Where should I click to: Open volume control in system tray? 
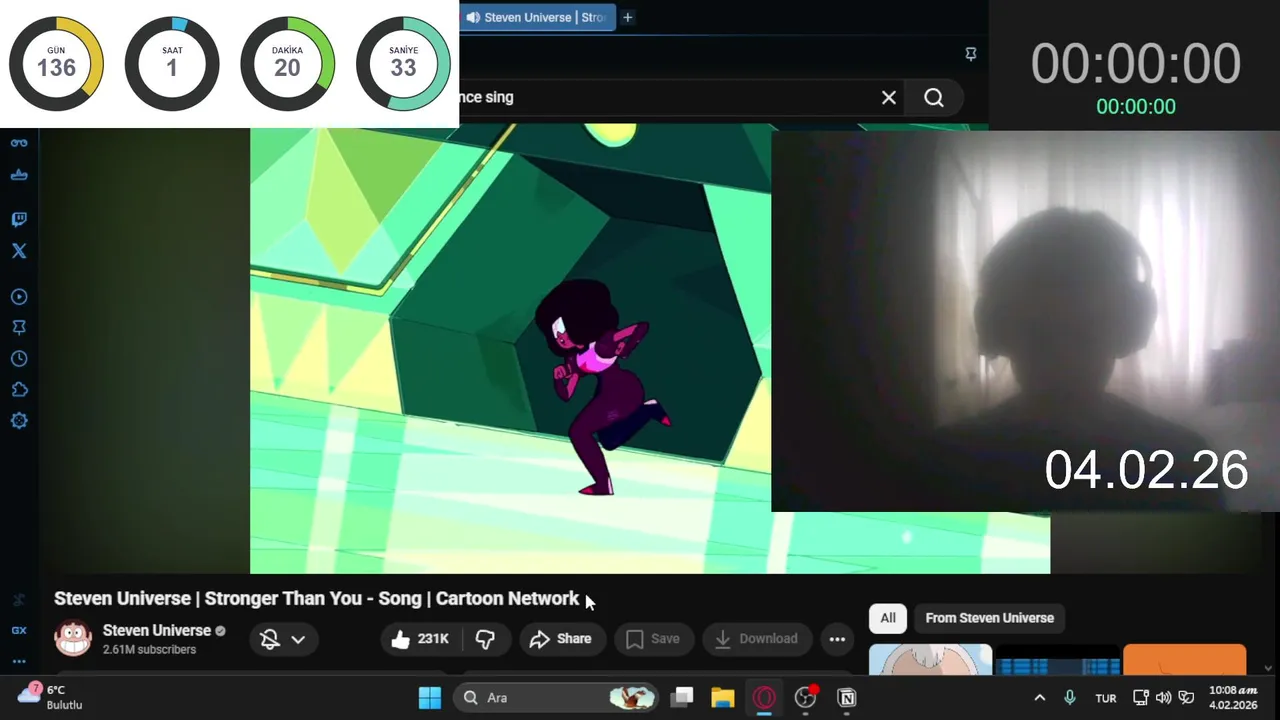tap(1163, 698)
